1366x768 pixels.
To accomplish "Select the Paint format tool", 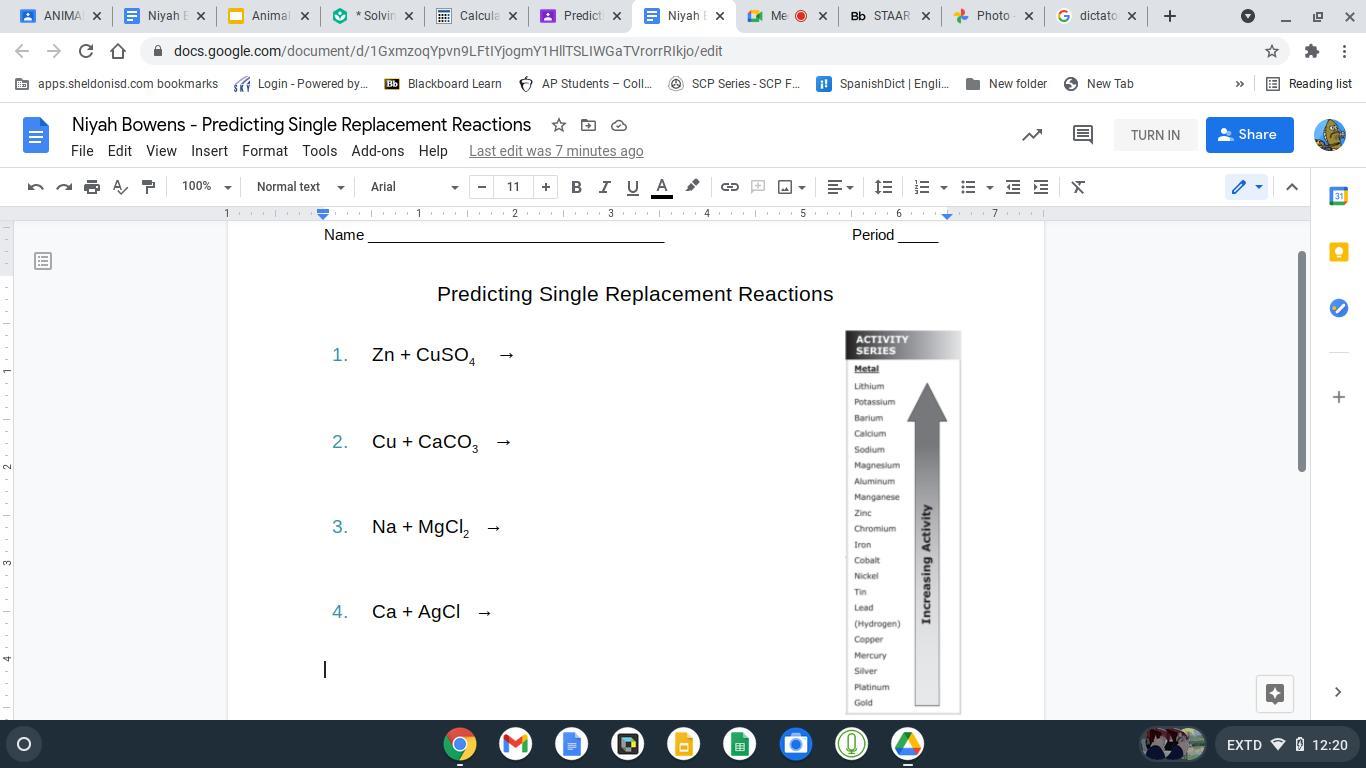I will coord(148,187).
